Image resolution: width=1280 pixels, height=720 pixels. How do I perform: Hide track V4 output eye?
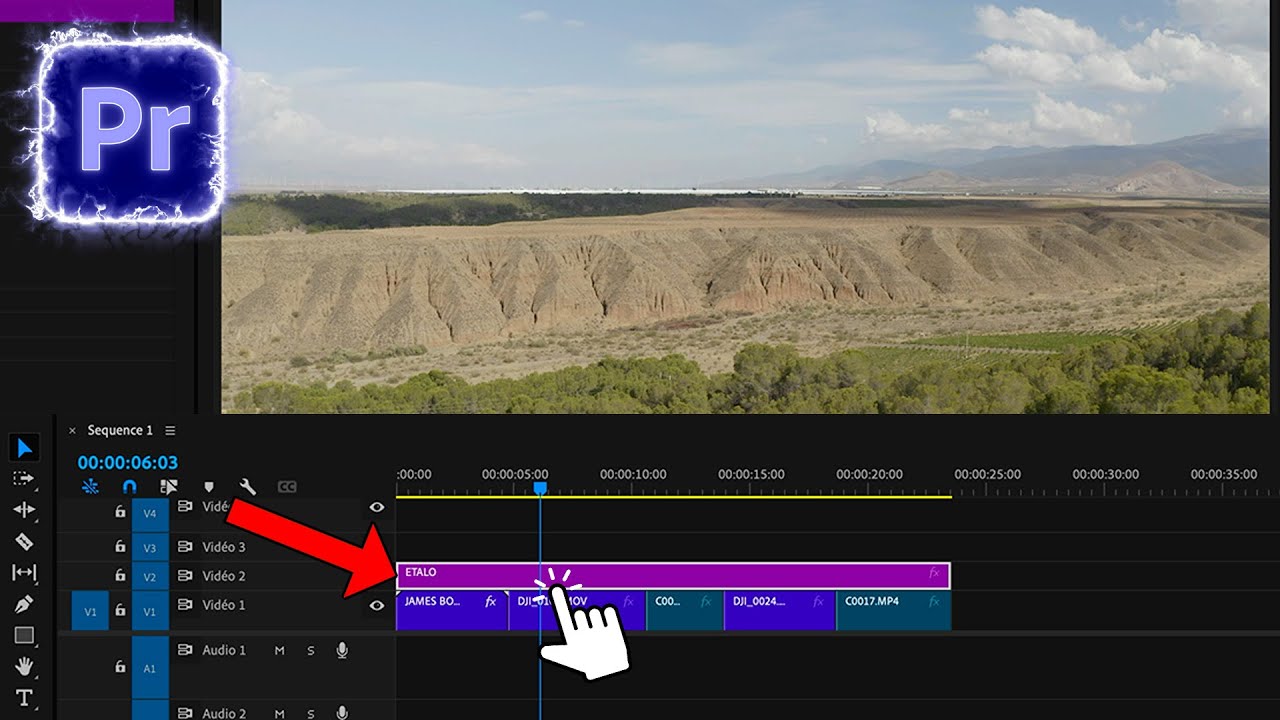click(377, 507)
